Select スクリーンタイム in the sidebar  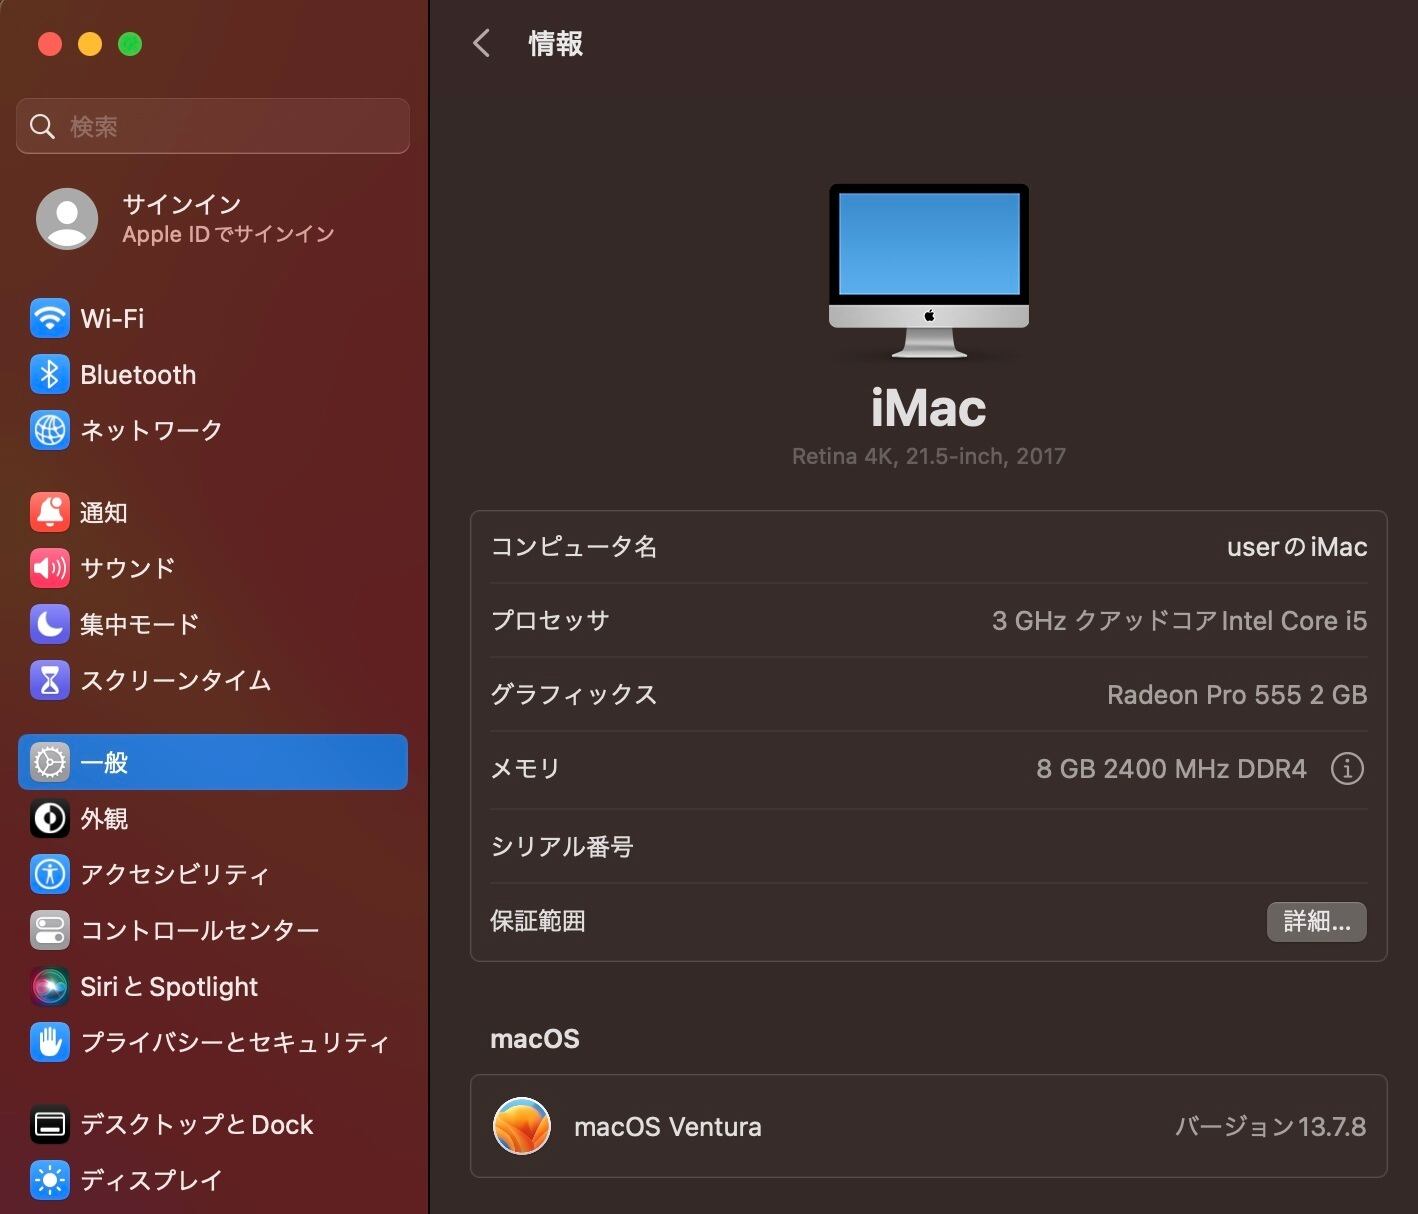213,680
